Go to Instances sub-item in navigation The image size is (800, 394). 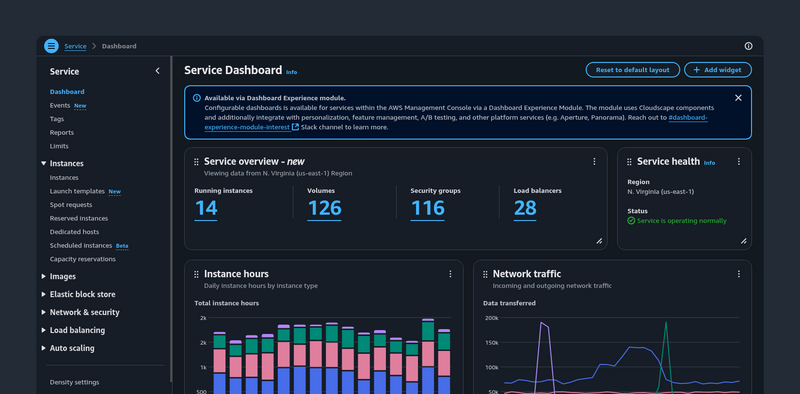pos(64,178)
